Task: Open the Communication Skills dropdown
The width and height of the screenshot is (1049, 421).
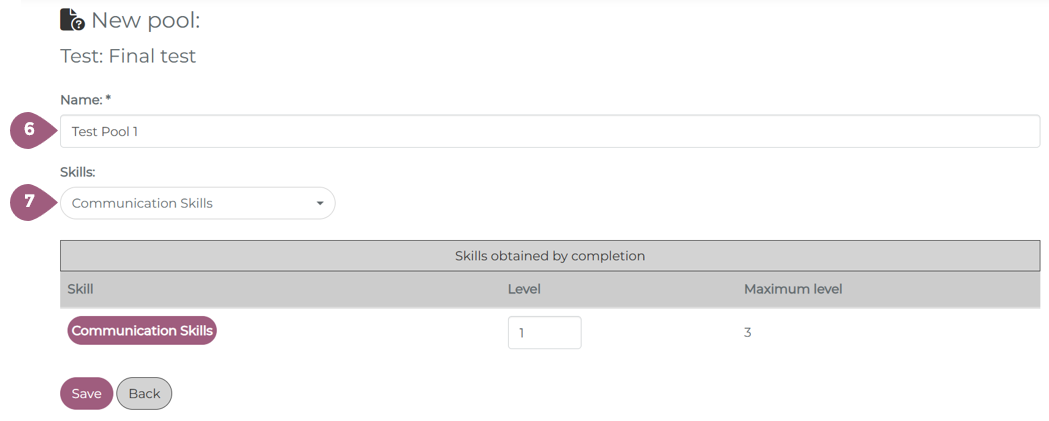Action: (x=197, y=204)
